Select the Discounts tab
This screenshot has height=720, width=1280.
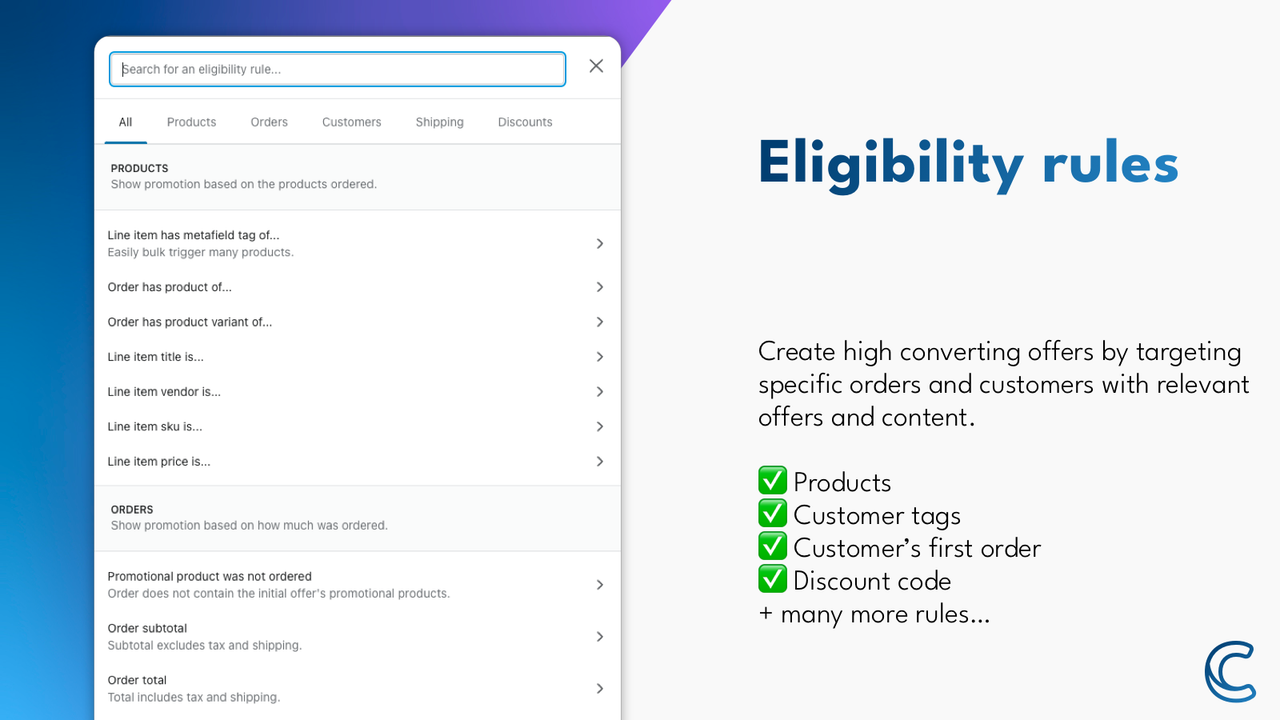(524, 121)
